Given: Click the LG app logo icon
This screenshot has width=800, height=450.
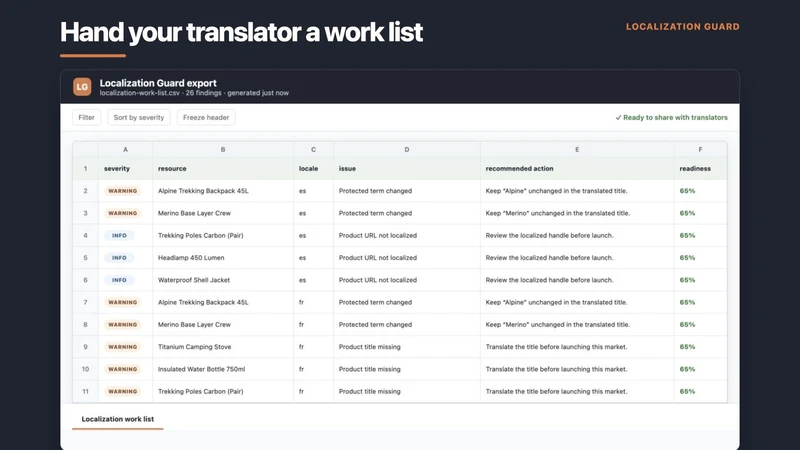Looking at the screenshot, I should [82, 87].
